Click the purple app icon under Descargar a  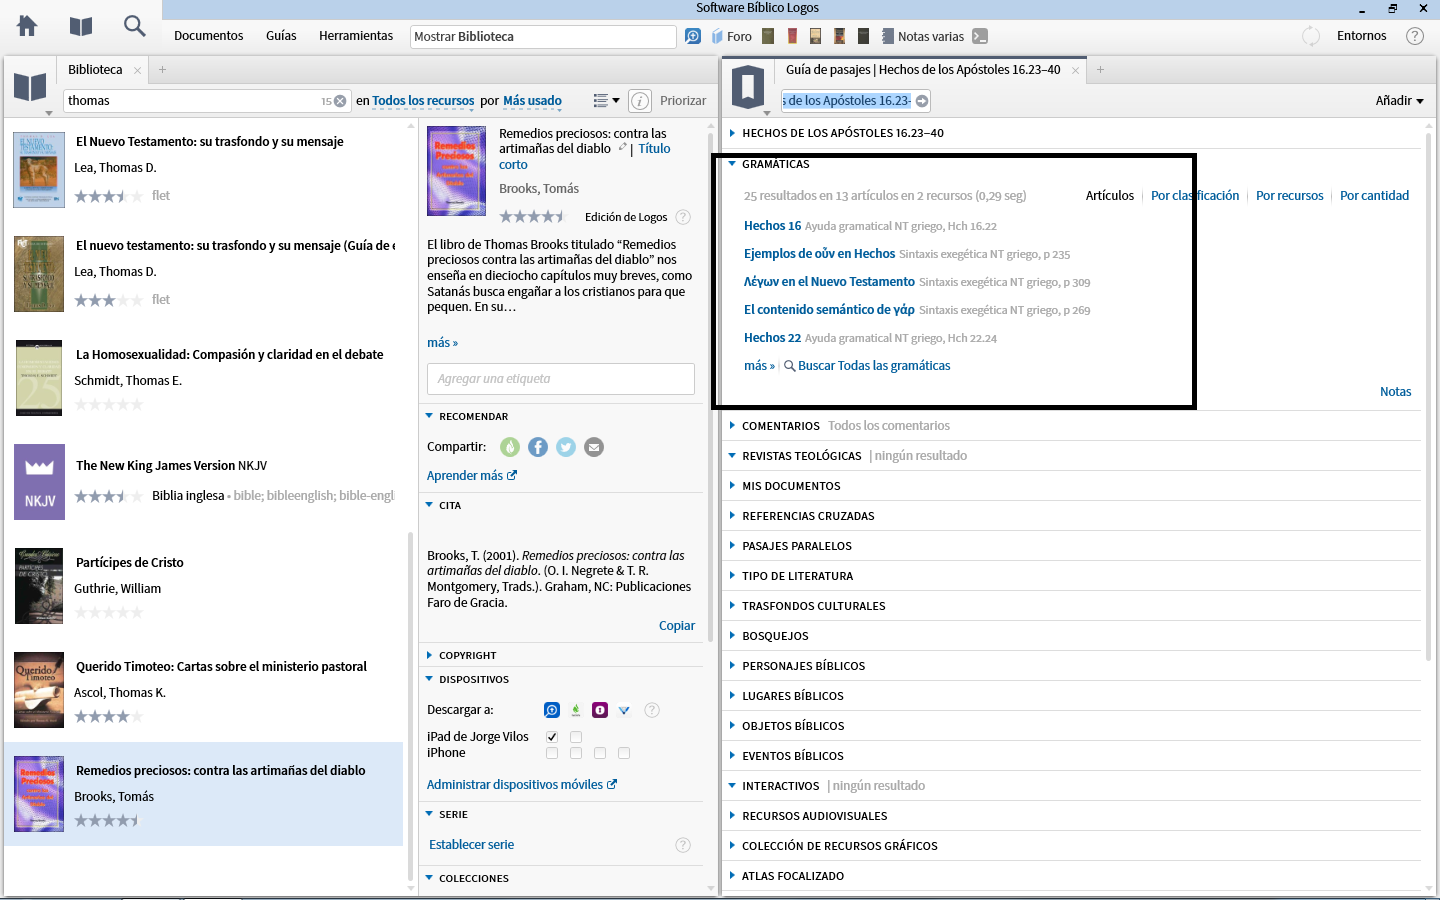click(600, 710)
